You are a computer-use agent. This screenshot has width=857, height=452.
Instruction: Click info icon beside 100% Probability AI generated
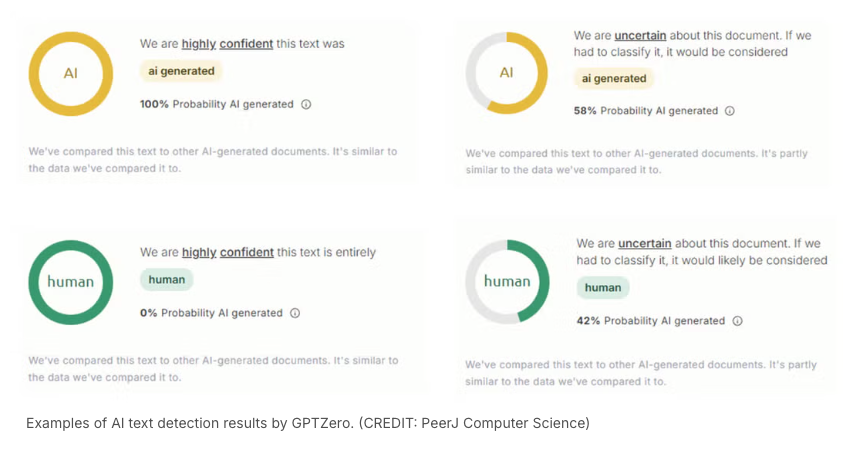[x=306, y=104]
